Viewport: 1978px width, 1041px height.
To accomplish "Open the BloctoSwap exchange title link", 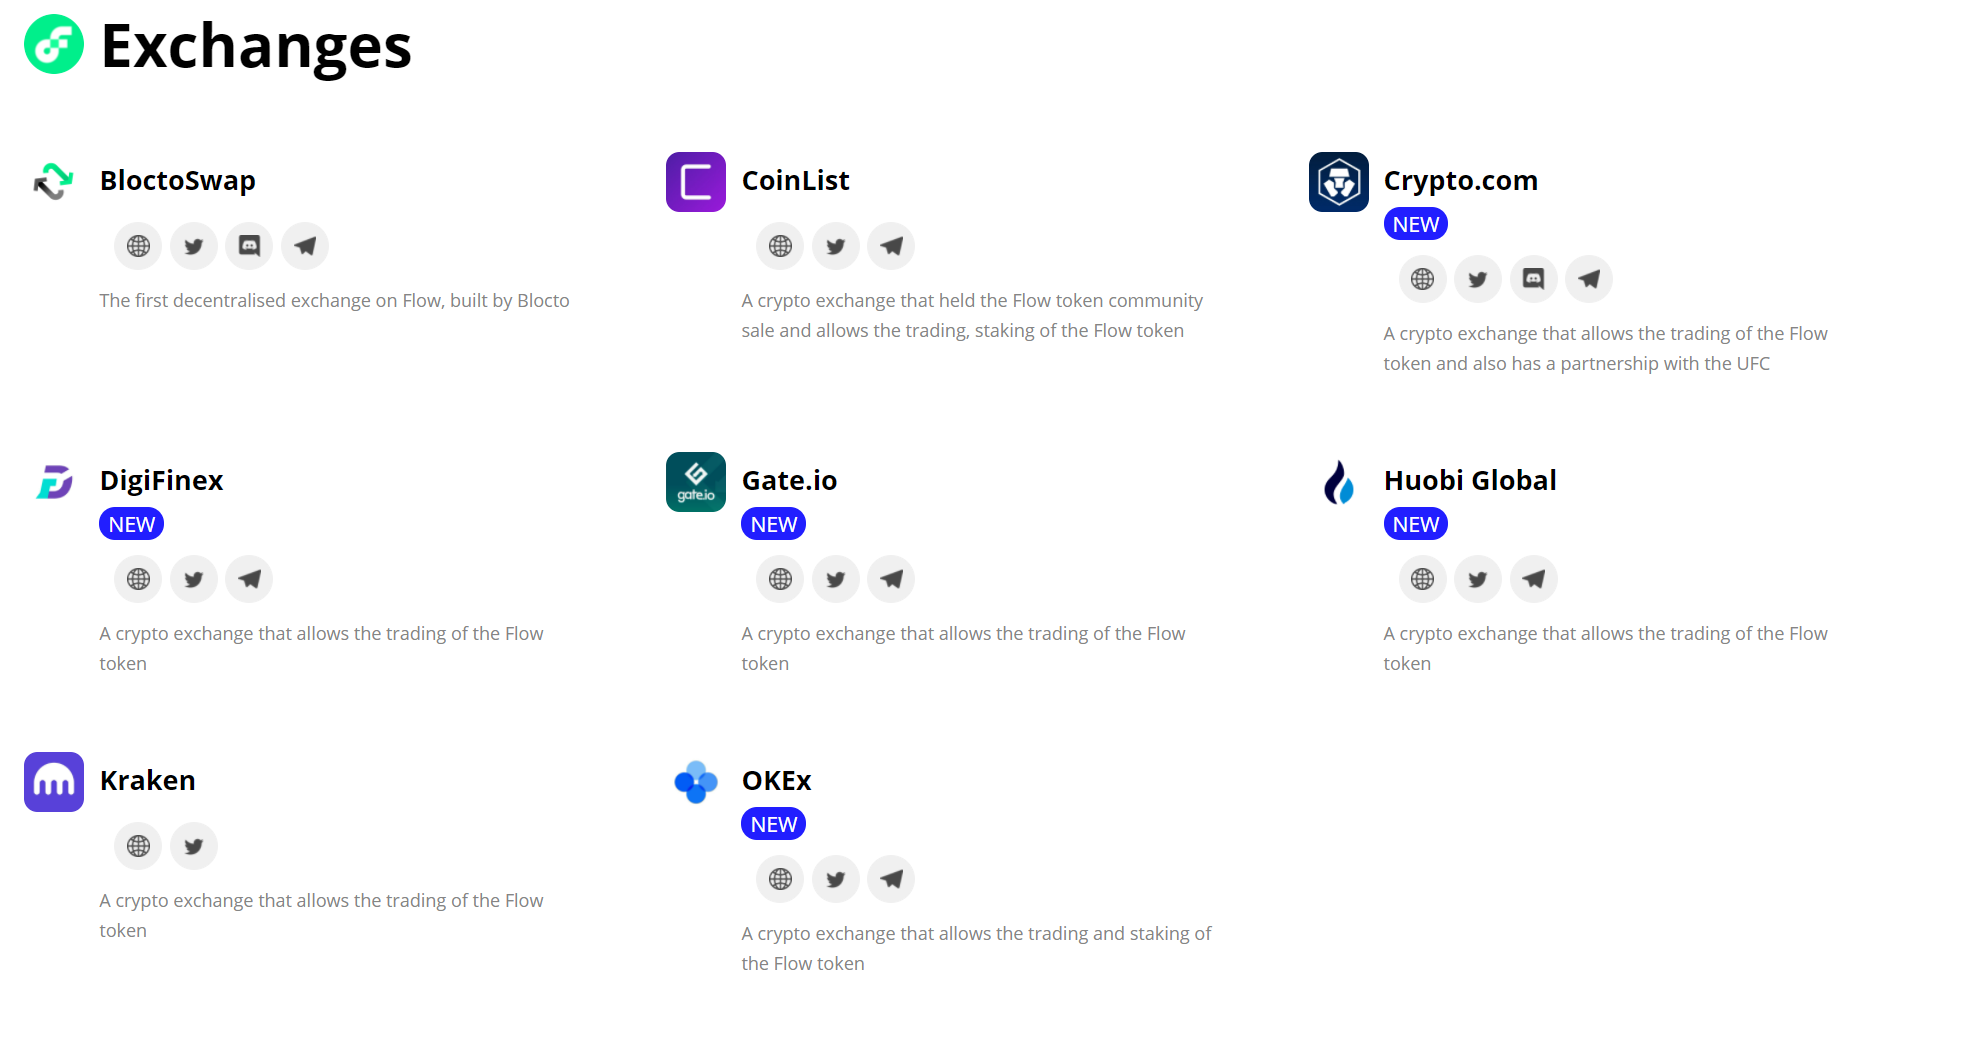I will (177, 181).
